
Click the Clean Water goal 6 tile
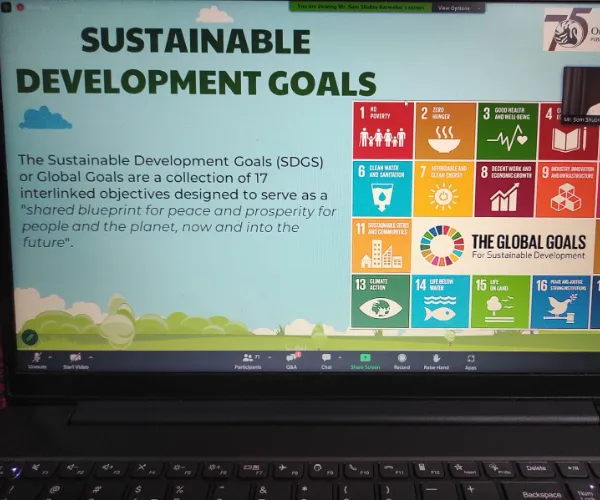(382, 189)
